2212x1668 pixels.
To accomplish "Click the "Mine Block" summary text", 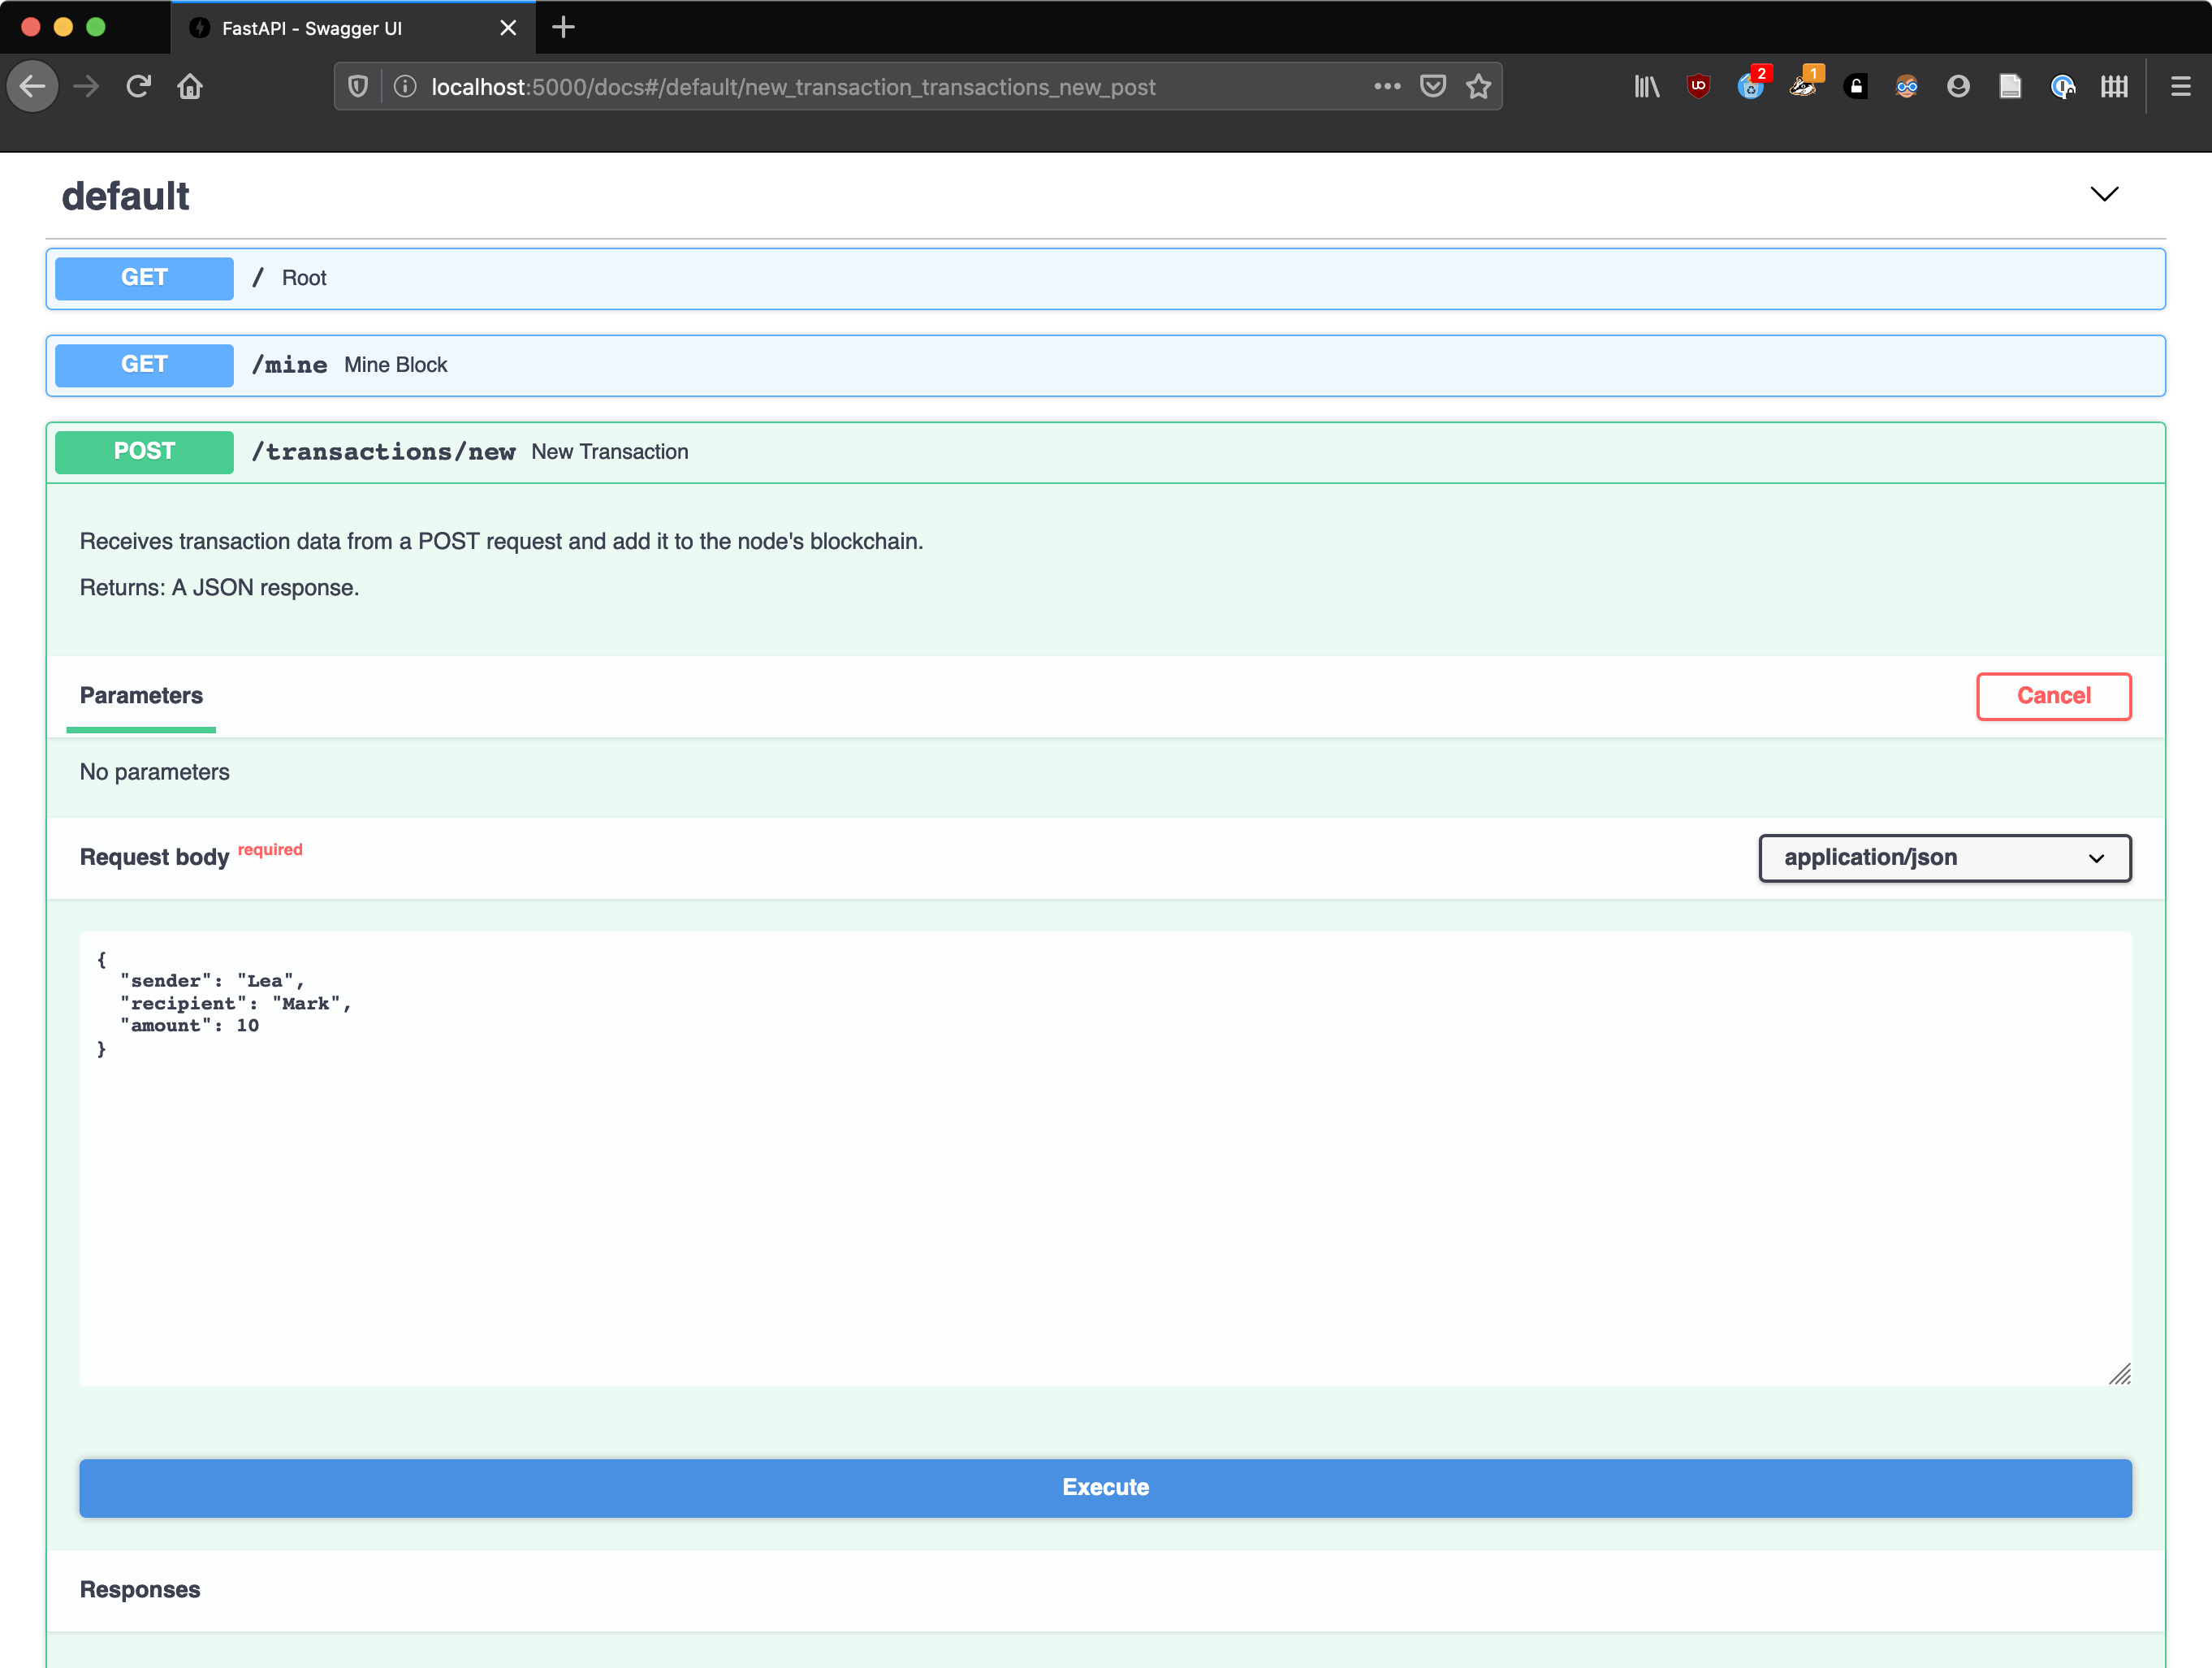I will click(395, 365).
